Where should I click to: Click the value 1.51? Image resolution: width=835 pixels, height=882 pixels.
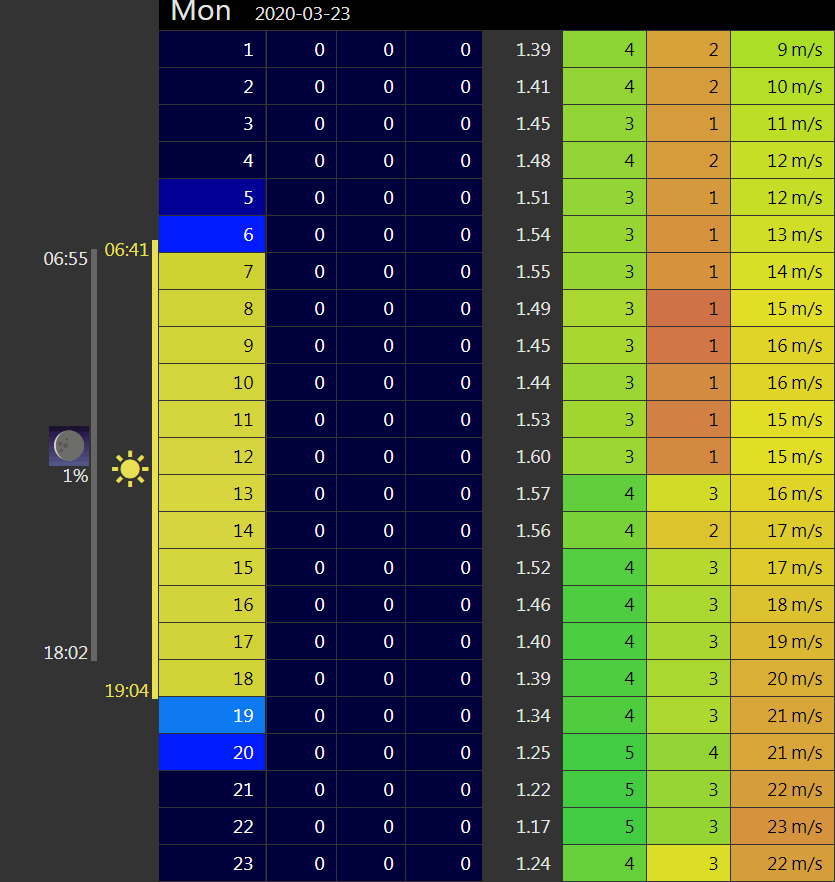[533, 197]
